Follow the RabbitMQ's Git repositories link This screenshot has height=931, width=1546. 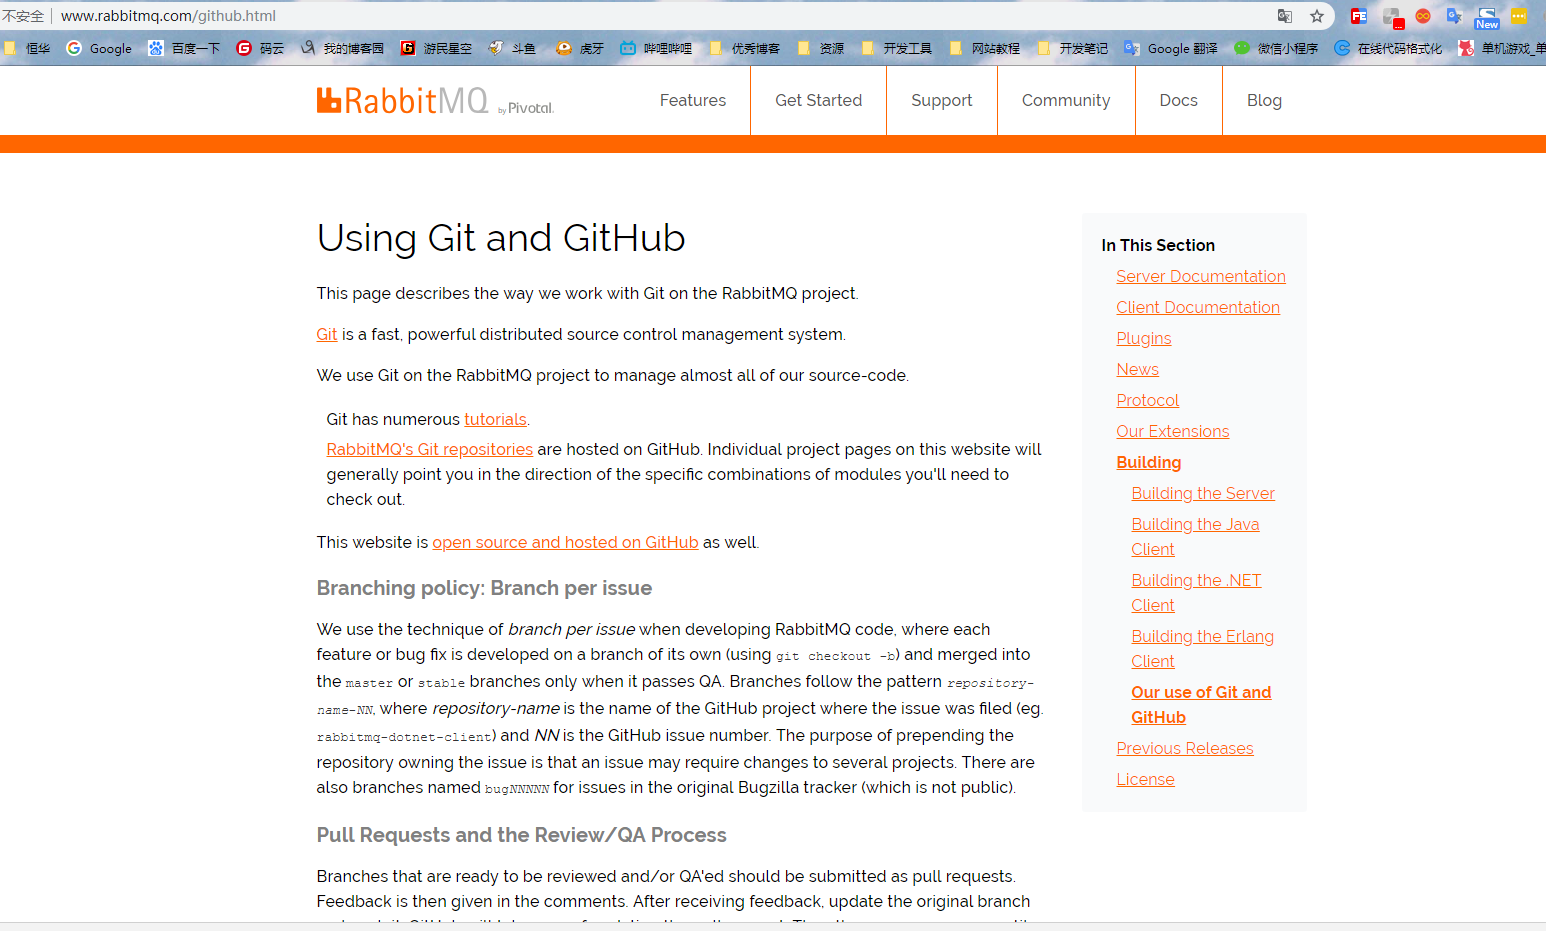(430, 449)
